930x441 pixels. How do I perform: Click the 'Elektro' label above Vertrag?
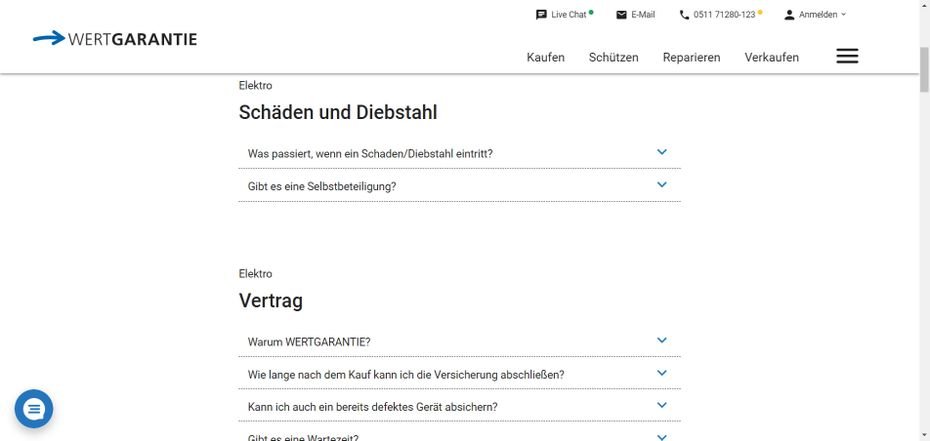(x=256, y=274)
